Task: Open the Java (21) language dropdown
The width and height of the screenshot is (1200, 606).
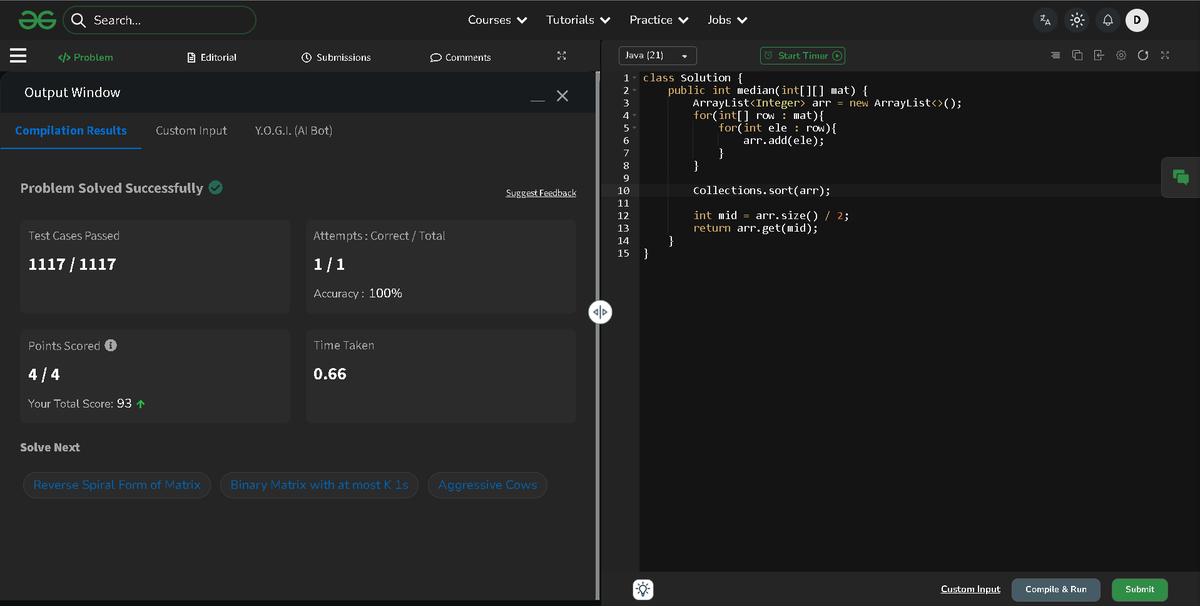Action: tap(657, 56)
